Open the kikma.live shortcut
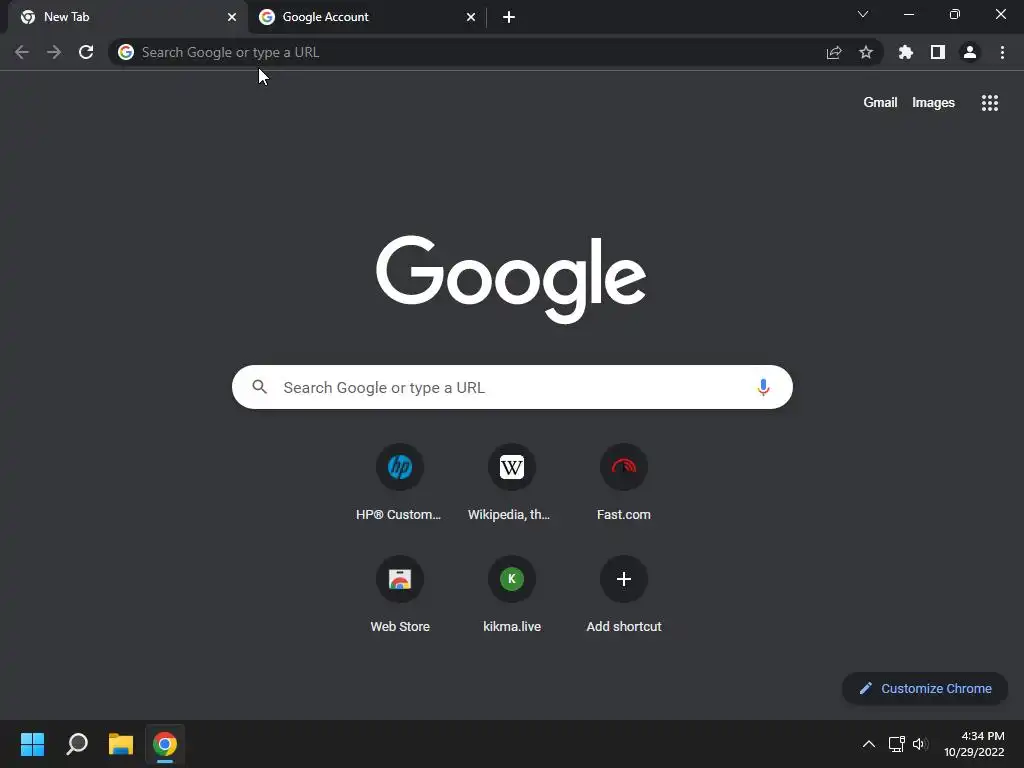The image size is (1024, 768). pyautogui.click(x=512, y=595)
